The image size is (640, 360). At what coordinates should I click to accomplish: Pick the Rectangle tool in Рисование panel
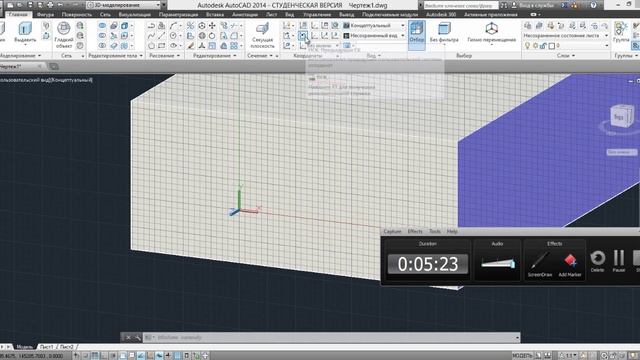click(x=162, y=46)
